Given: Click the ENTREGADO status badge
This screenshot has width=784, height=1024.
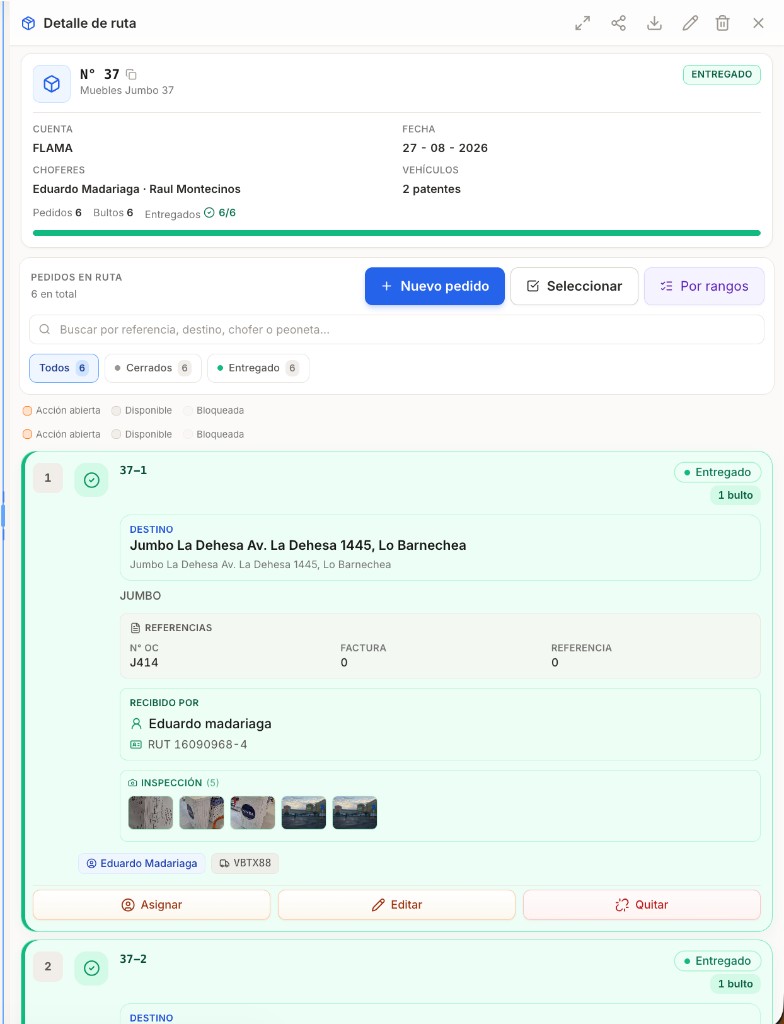Looking at the screenshot, I should click(721, 74).
